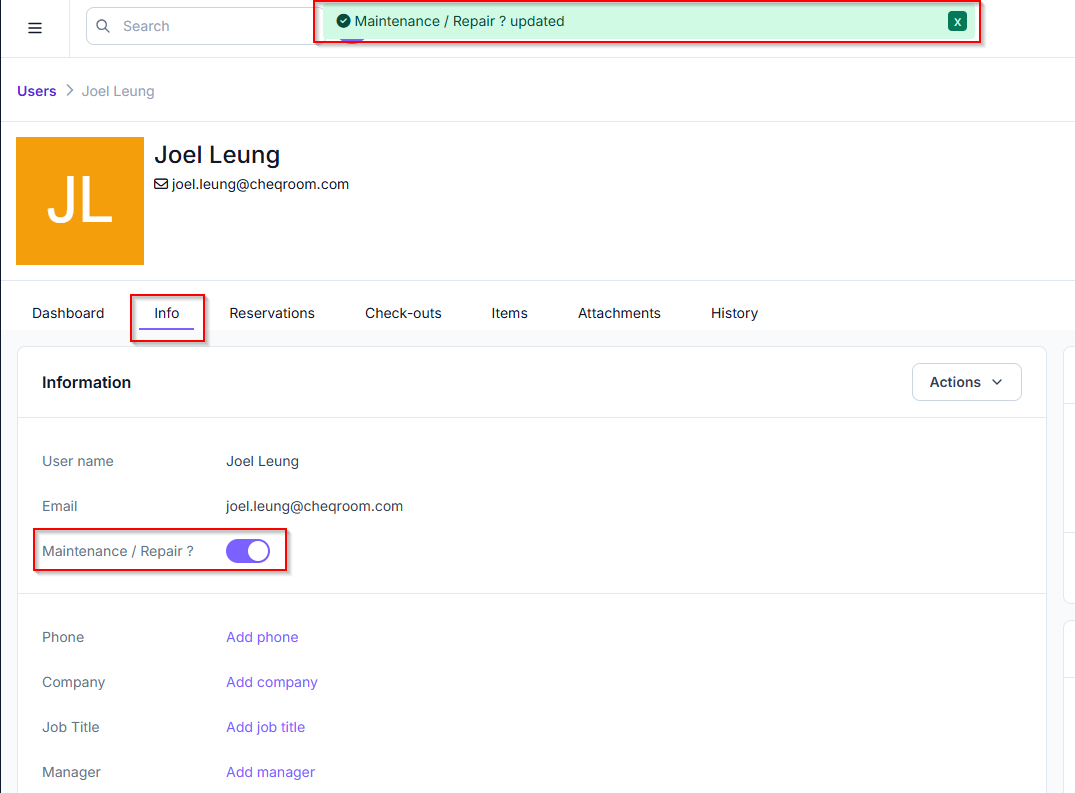The width and height of the screenshot is (1075, 793).
Task: Select the Info tab
Action: [x=167, y=313]
